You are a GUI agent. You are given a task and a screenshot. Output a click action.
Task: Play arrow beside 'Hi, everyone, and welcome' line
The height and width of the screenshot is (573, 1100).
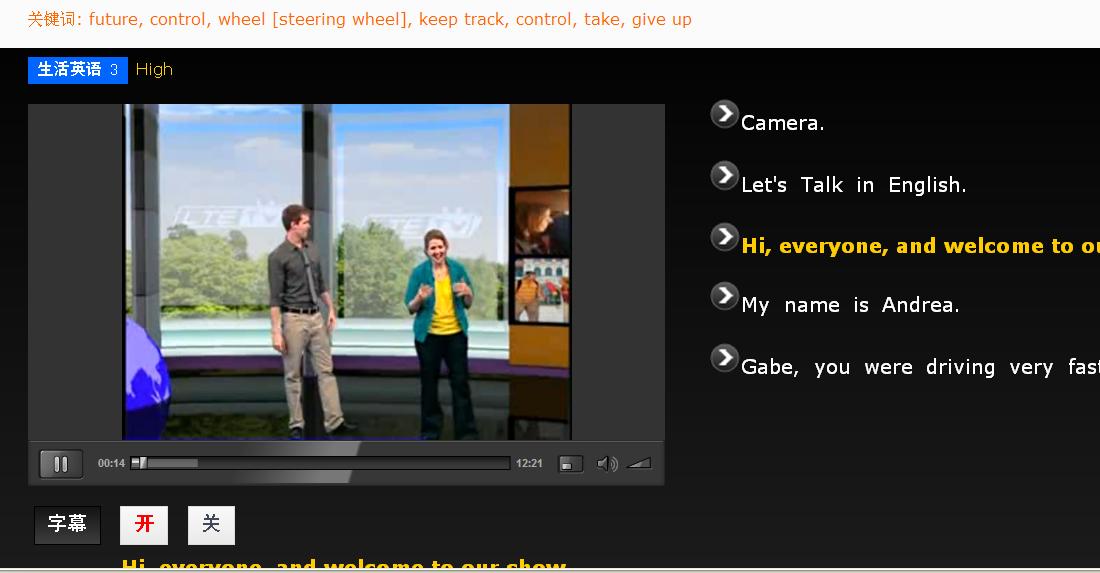tap(724, 237)
